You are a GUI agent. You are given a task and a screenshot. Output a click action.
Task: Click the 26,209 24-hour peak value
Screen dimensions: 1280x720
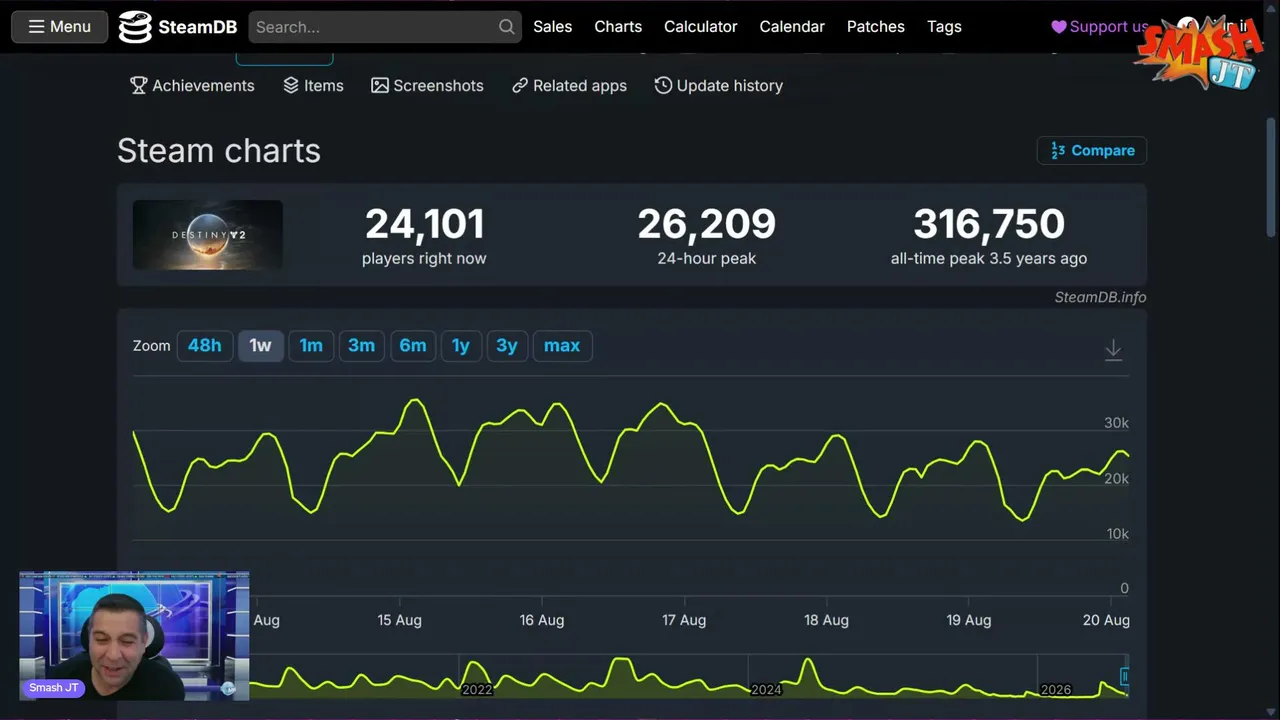point(707,224)
